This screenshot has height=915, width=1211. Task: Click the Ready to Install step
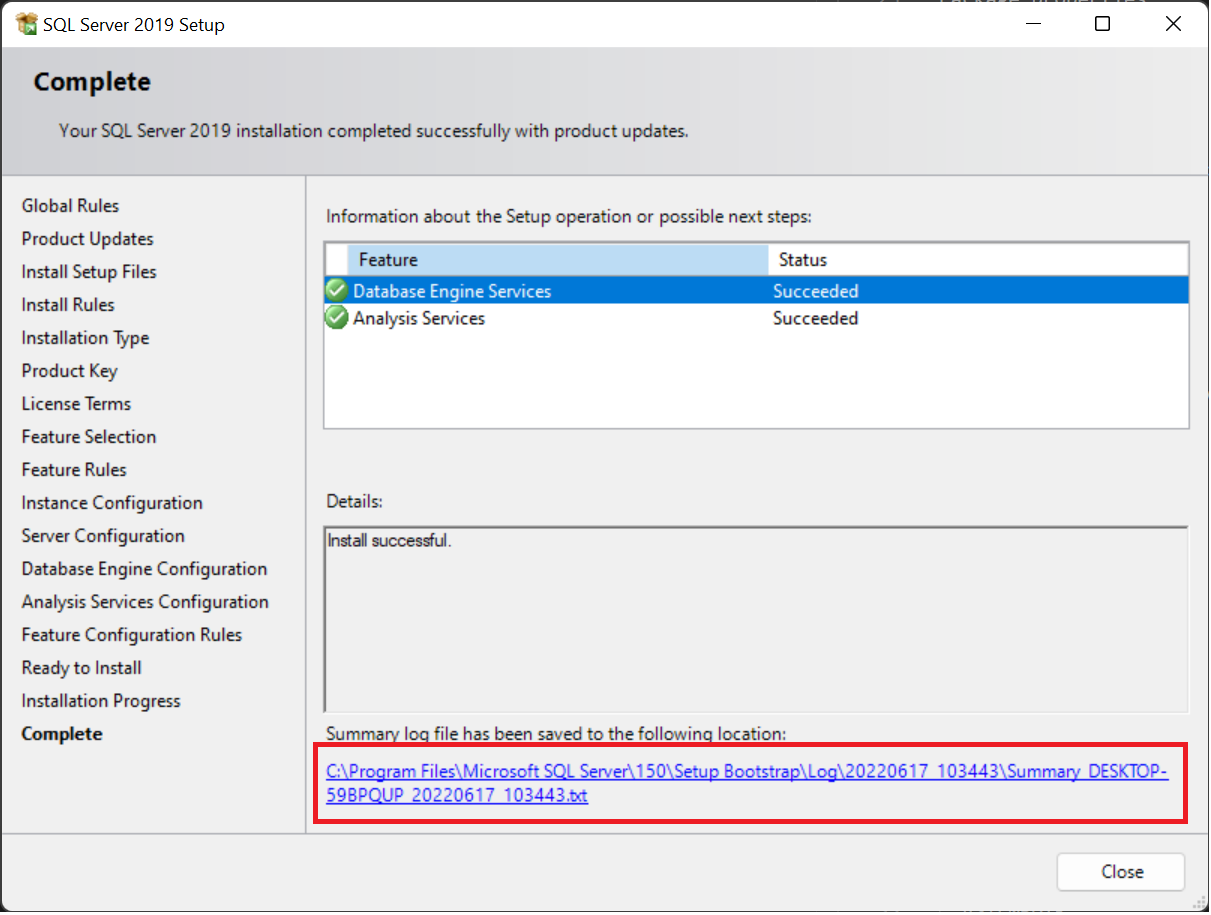[81, 668]
